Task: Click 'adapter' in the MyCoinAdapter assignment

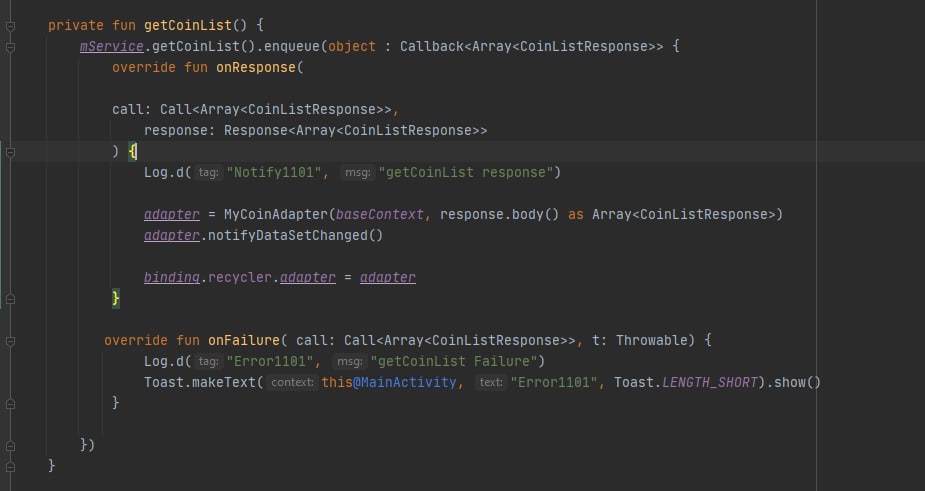Action: click(x=172, y=214)
